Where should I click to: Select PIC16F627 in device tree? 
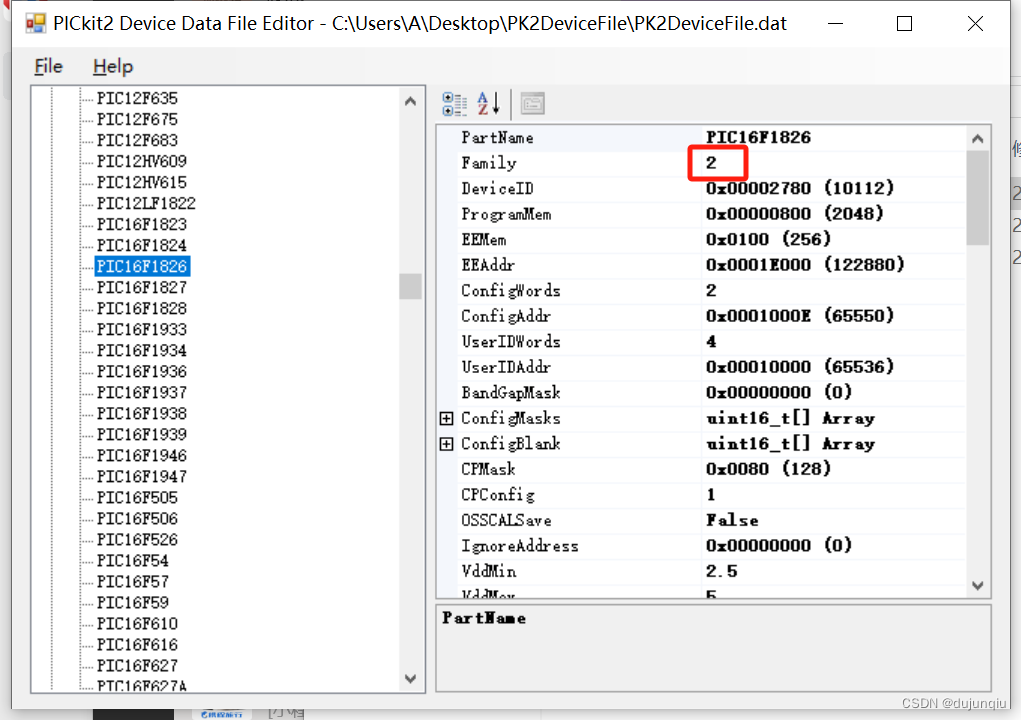[137, 666]
